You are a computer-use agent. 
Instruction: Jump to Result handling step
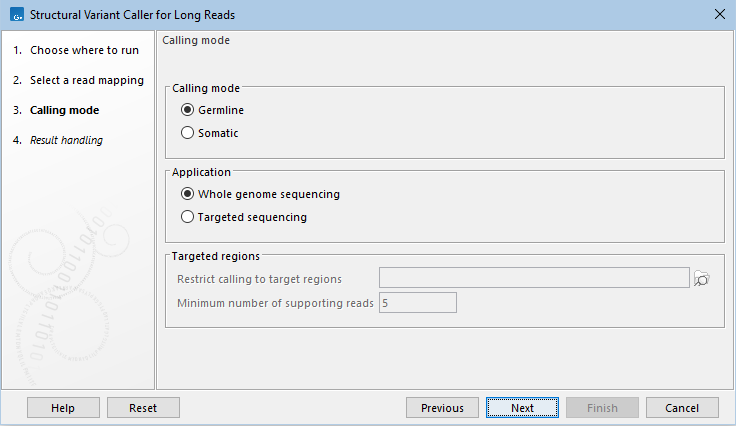point(66,140)
